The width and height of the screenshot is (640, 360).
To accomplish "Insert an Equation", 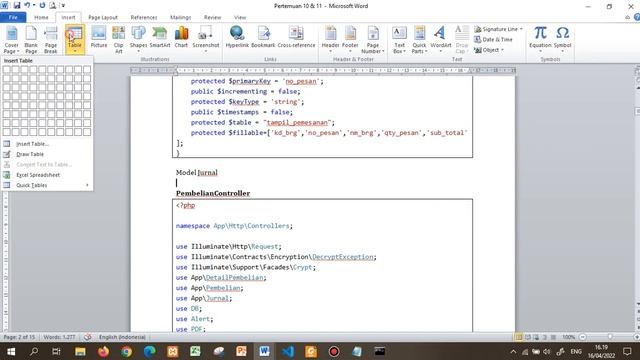I will click(540, 38).
